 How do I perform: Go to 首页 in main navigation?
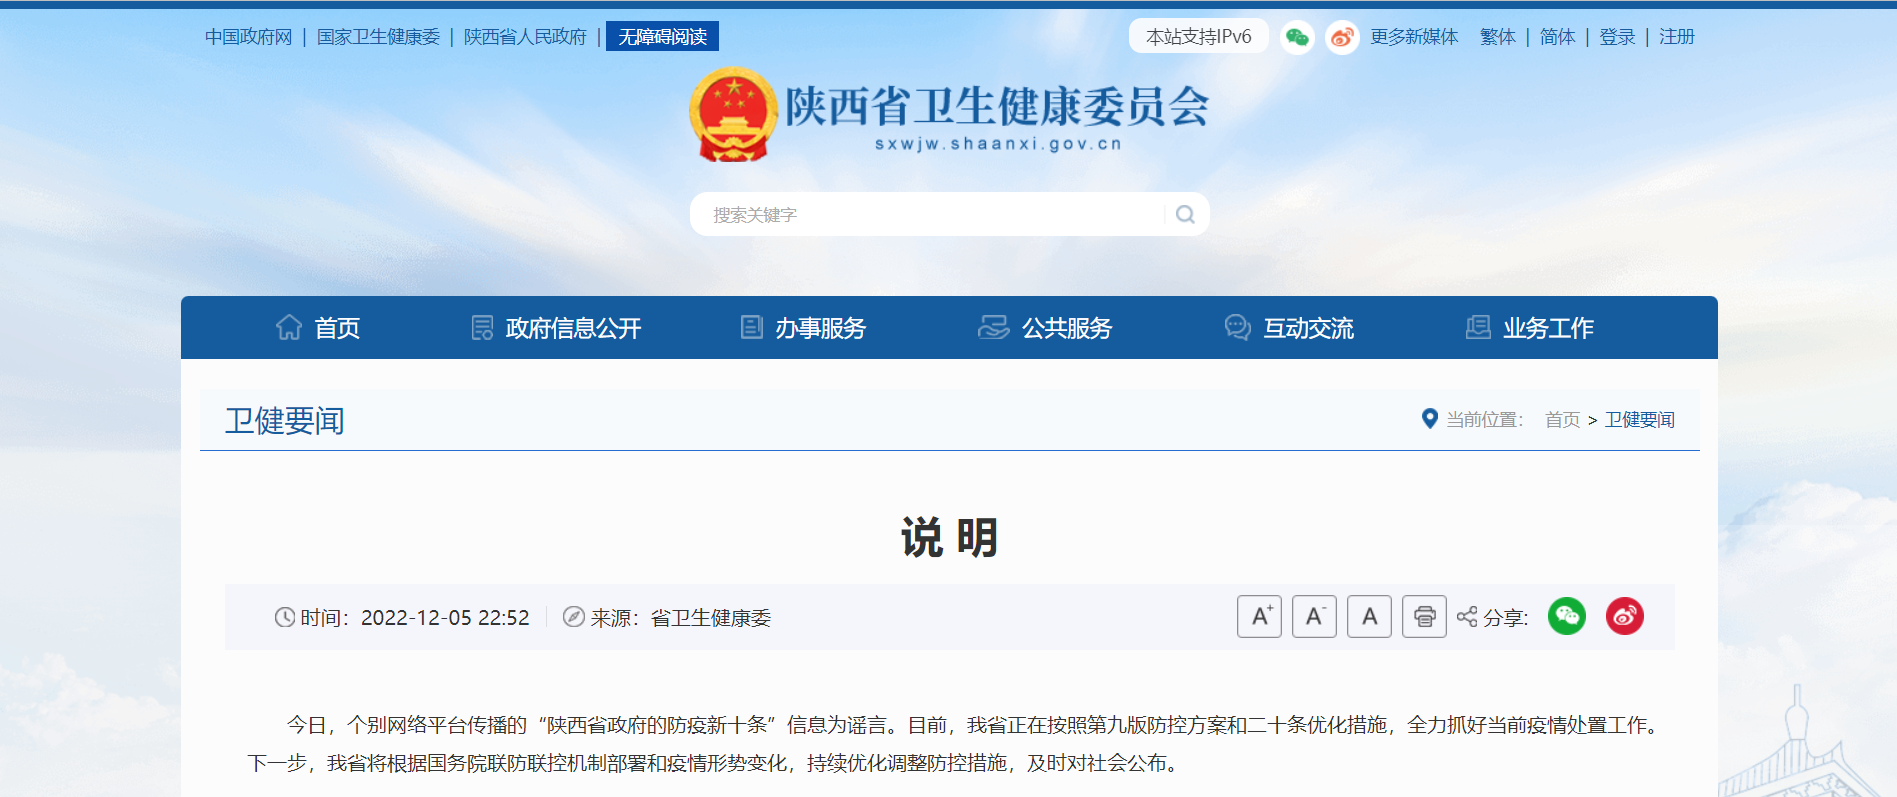tap(318, 328)
